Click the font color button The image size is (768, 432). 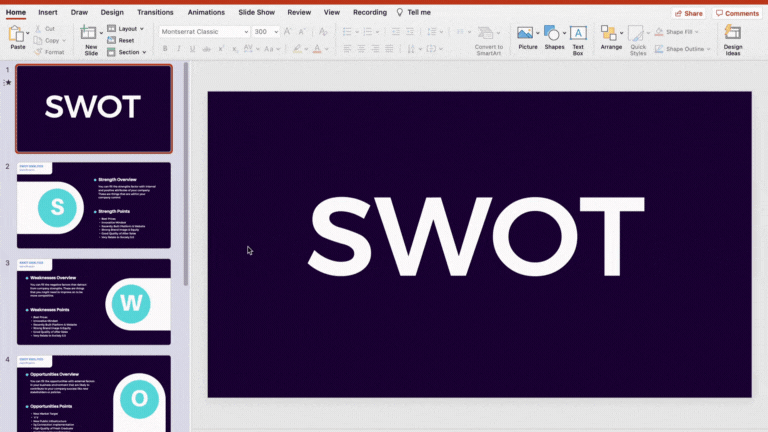coord(317,49)
